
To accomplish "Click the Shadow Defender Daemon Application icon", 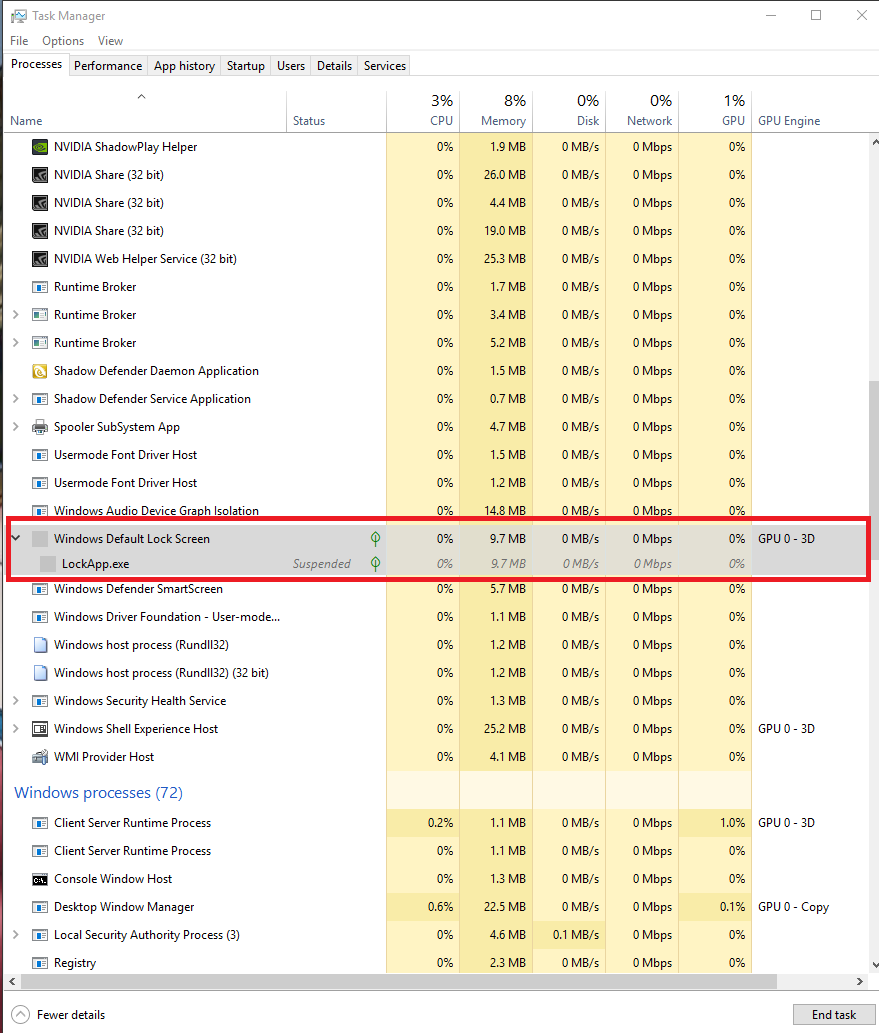I will [40, 371].
